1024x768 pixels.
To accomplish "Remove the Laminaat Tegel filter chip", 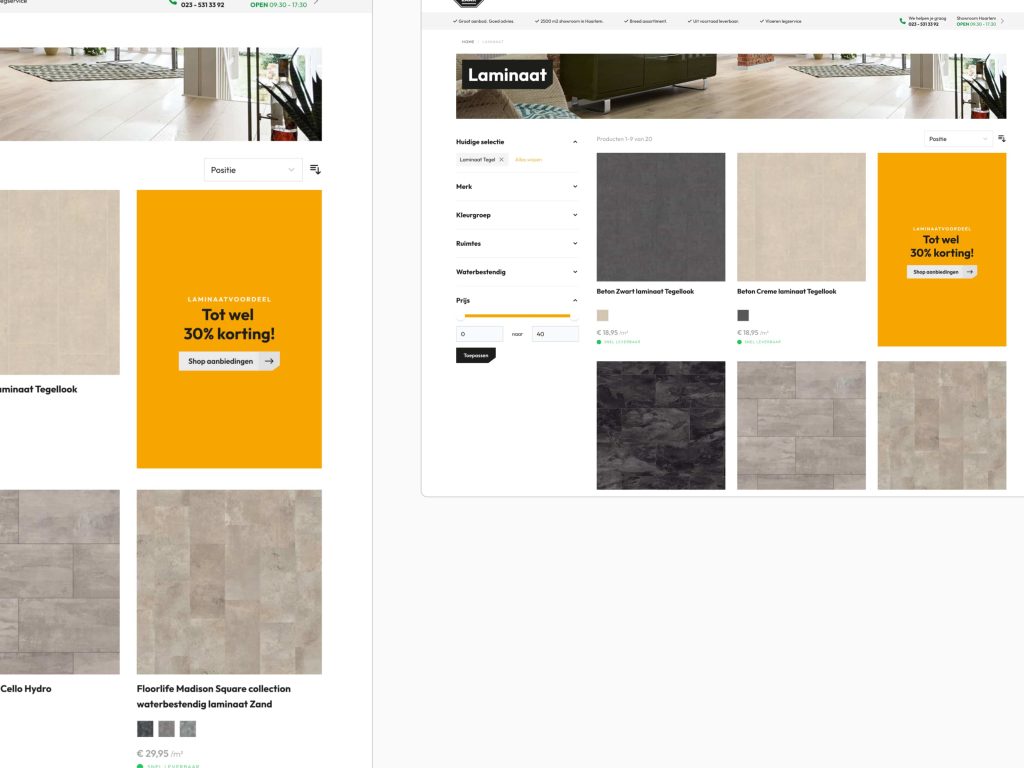I will [x=502, y=159].
